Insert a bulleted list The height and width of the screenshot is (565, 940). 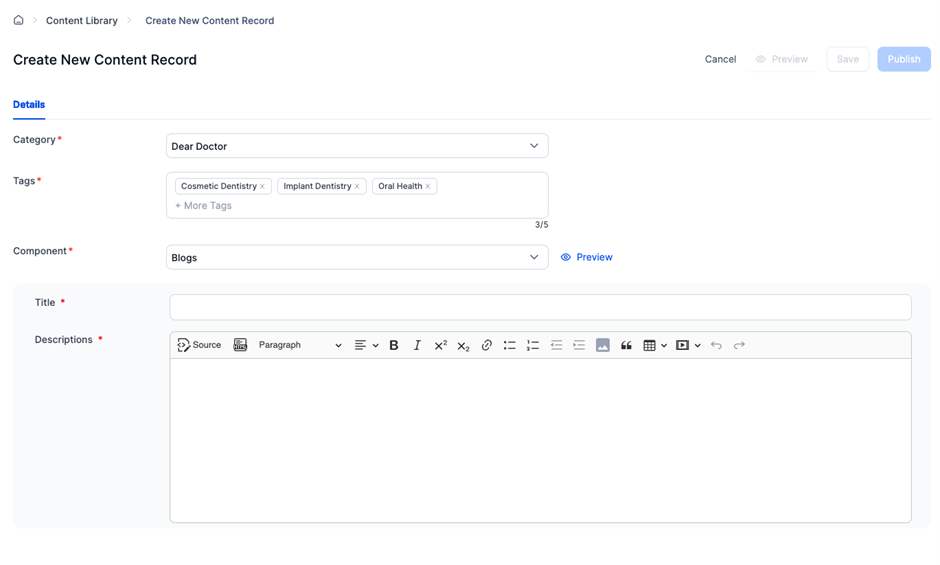coord(510,345)
